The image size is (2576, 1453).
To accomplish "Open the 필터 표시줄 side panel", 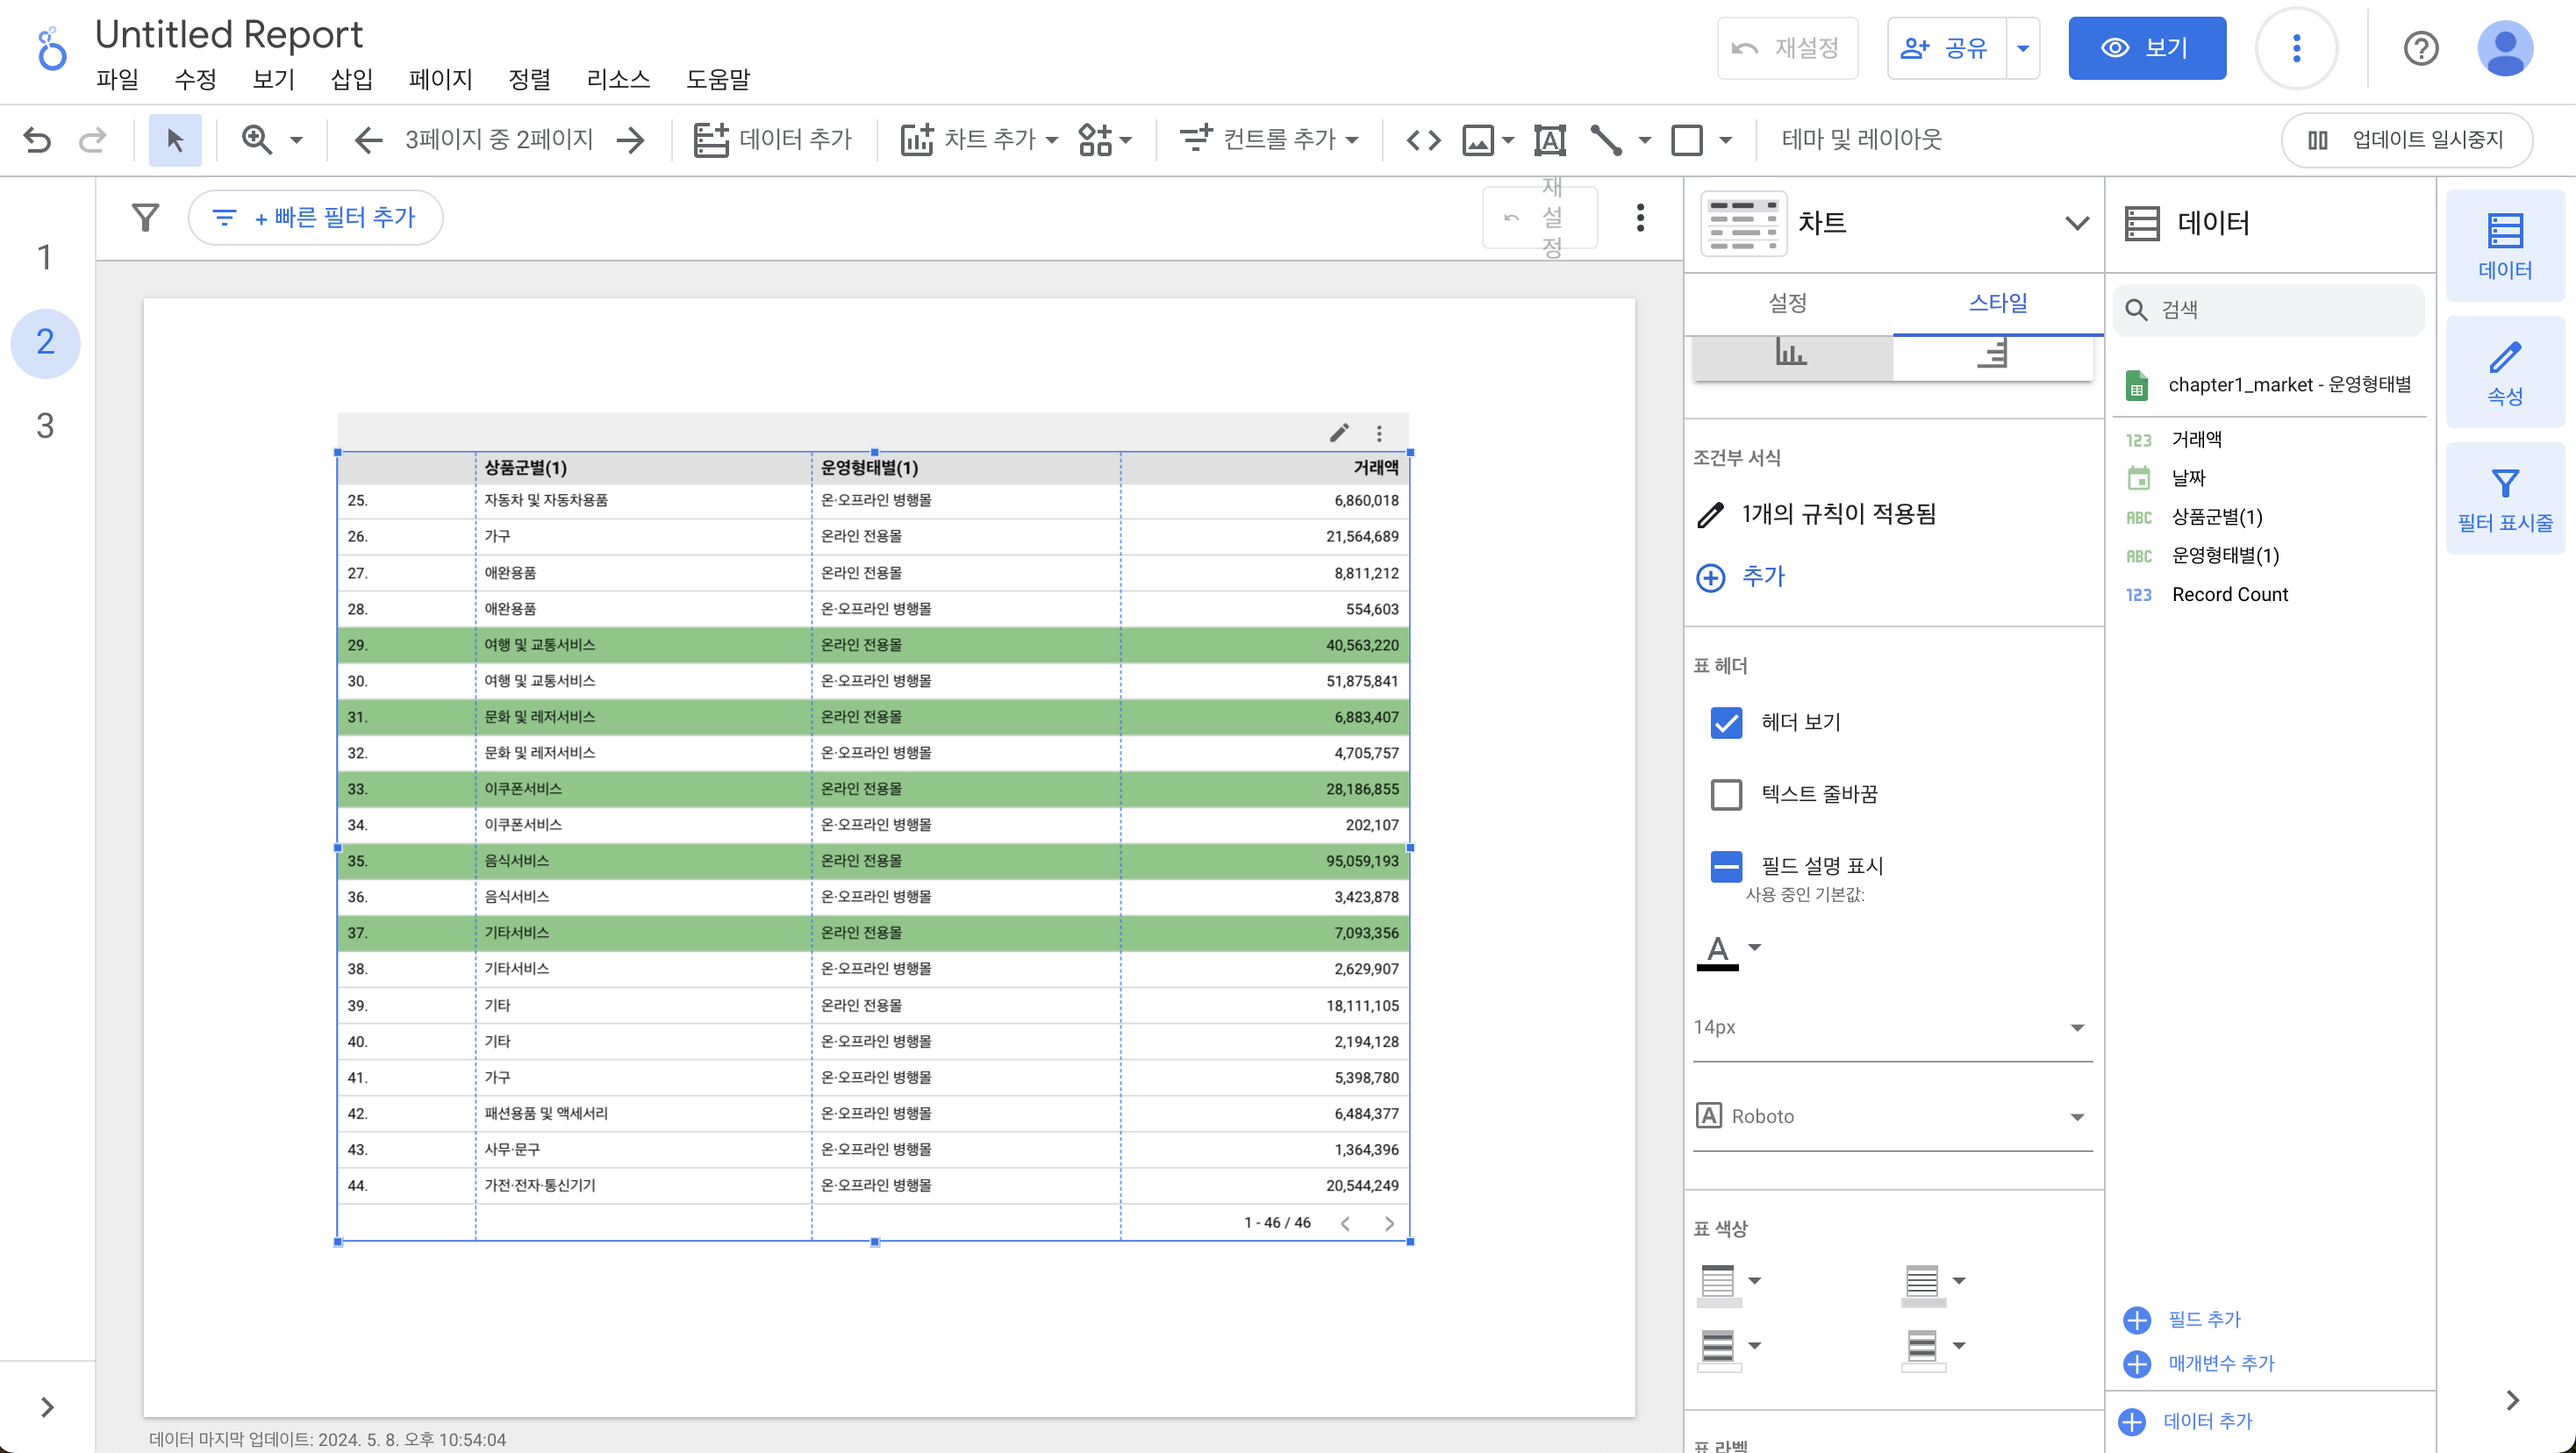I will (x=2504, y=499).
